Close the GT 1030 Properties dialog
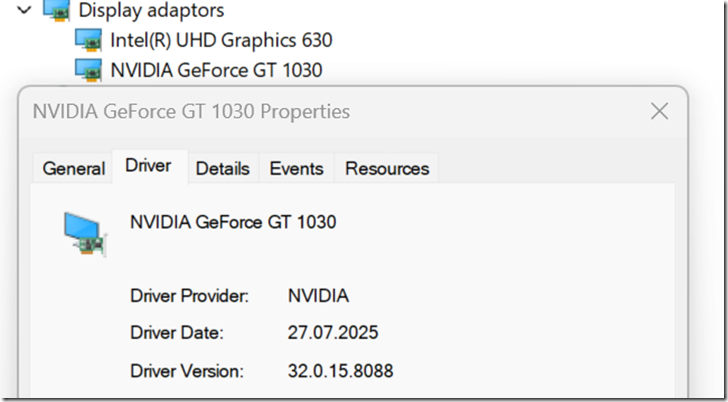 tap(659, 111)
